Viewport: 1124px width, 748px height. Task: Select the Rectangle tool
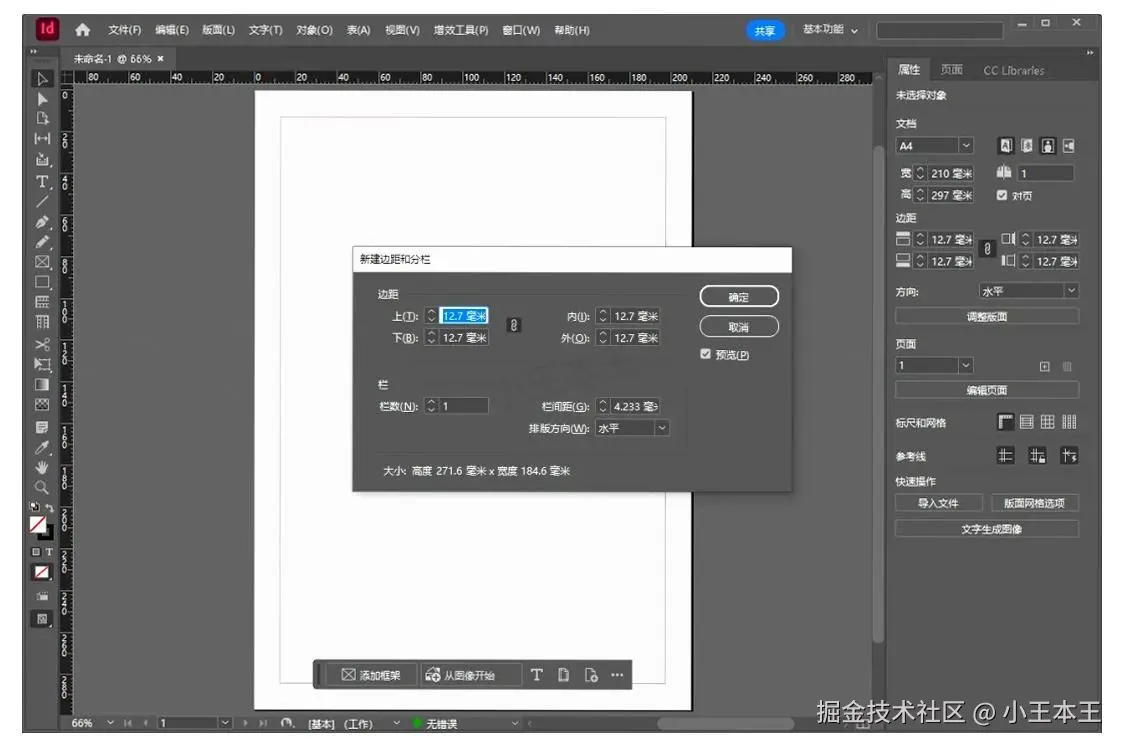[42, 283]
